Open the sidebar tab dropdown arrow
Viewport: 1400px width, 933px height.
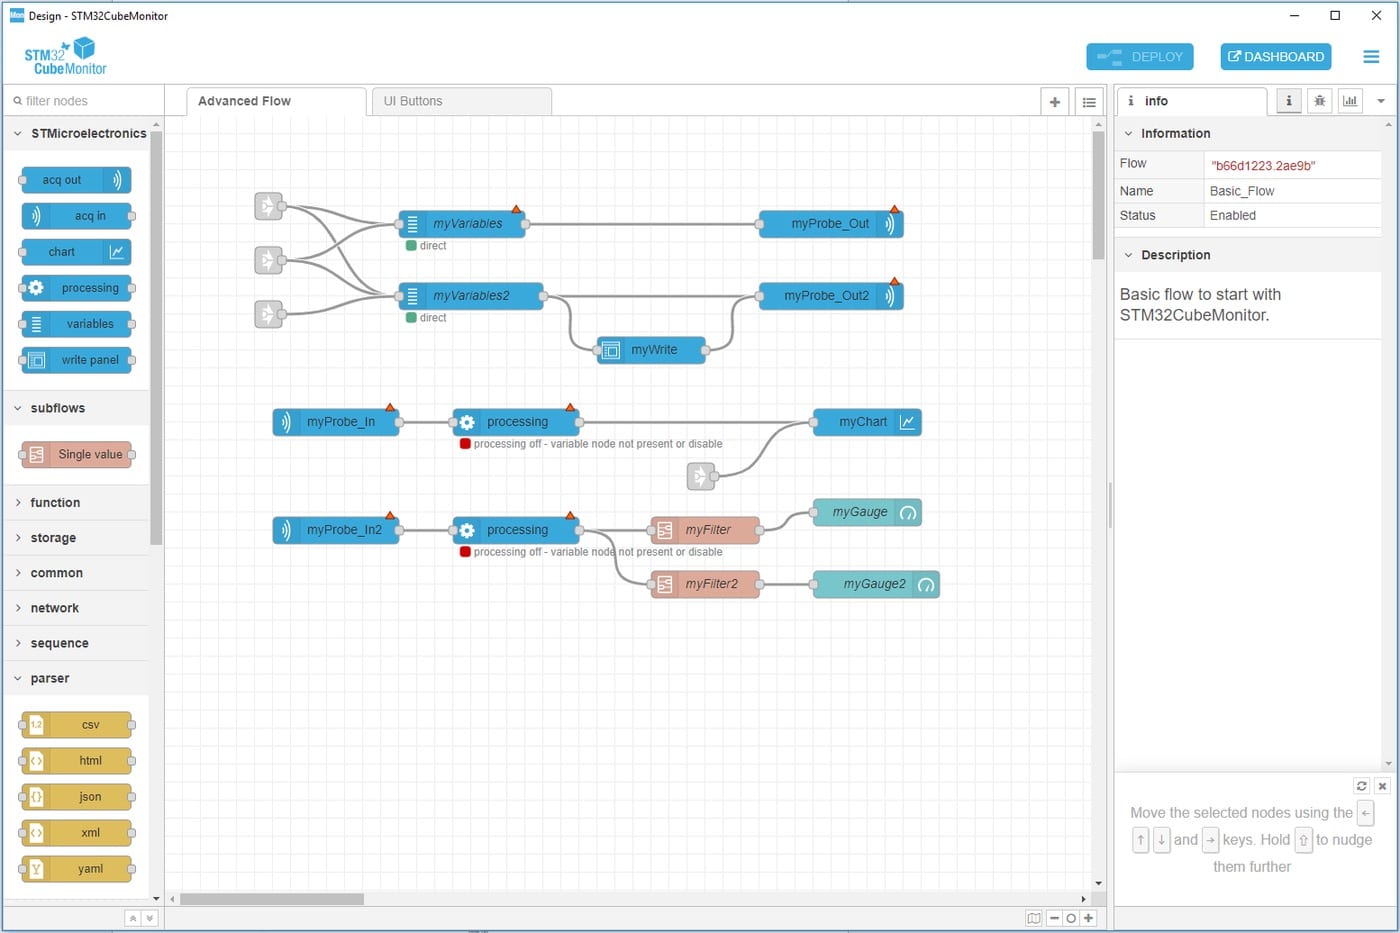click(1381, 101)
